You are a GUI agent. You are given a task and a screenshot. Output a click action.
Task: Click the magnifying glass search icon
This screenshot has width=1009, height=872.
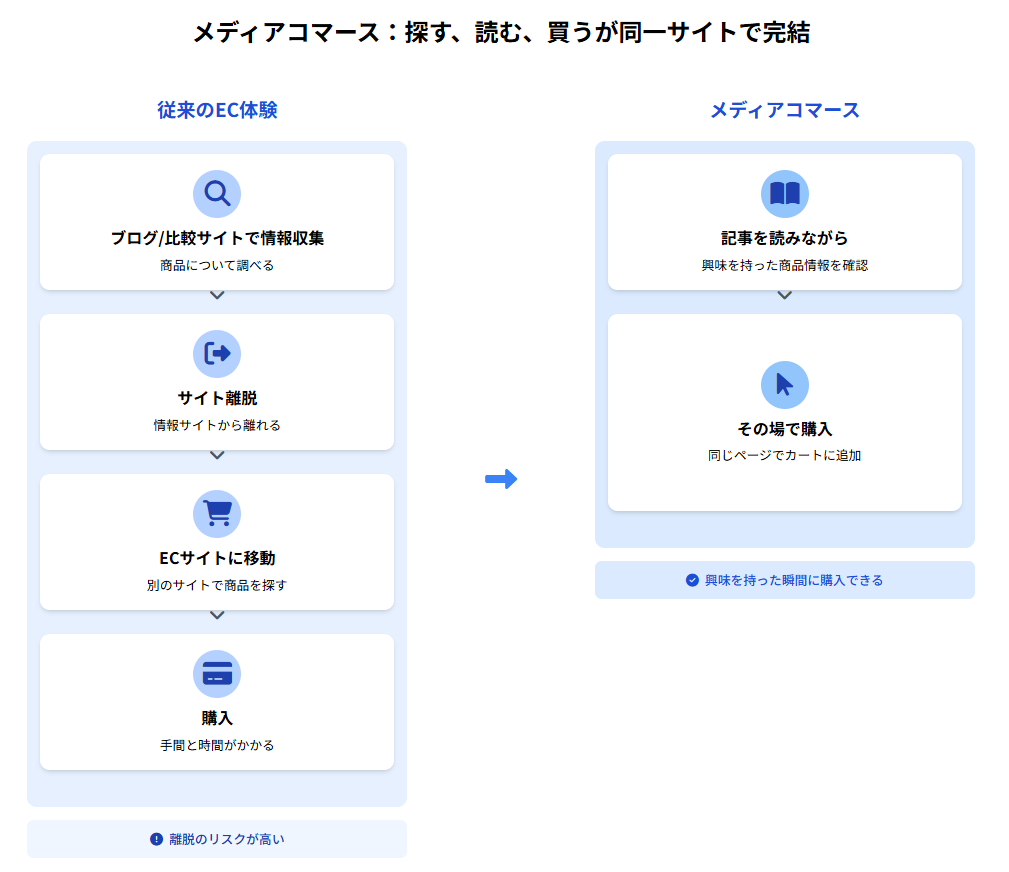[x=217, y=193]
